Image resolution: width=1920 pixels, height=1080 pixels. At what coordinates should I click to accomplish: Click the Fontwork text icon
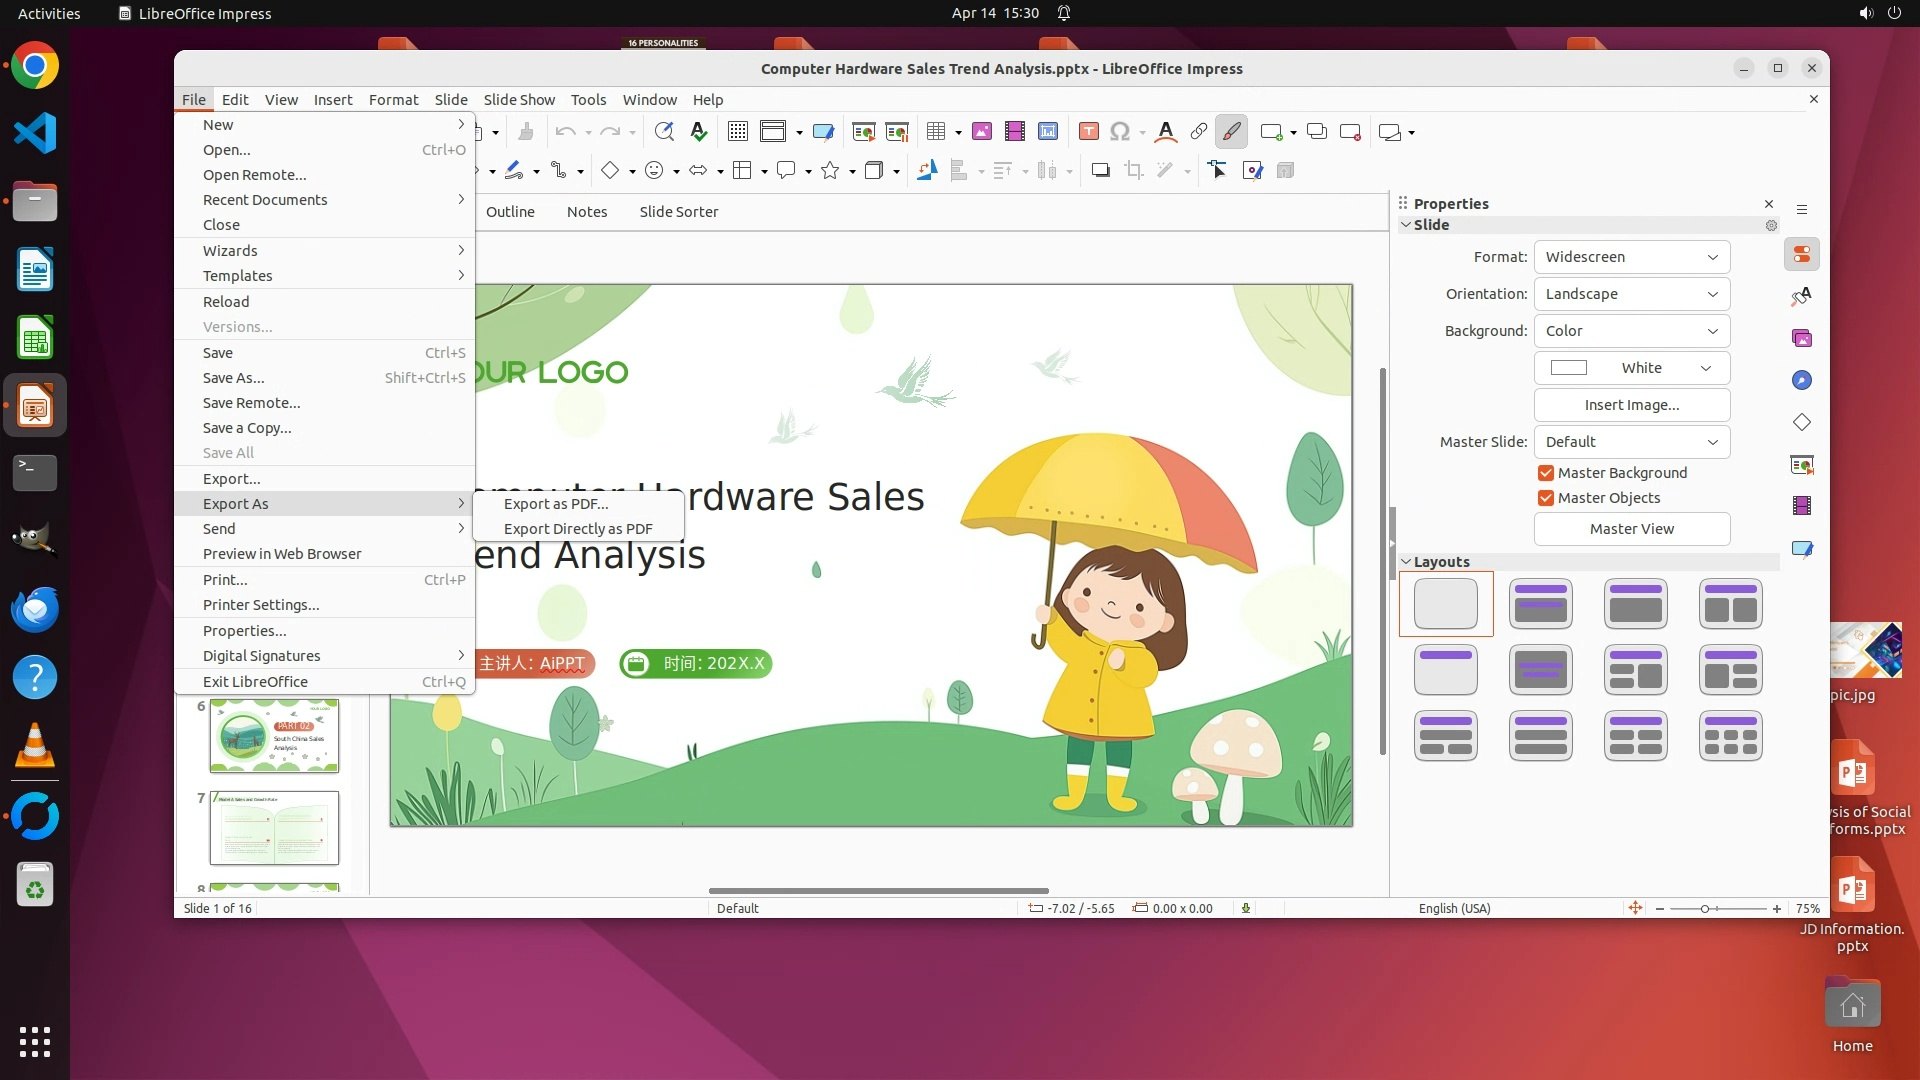coord(1165,132)
